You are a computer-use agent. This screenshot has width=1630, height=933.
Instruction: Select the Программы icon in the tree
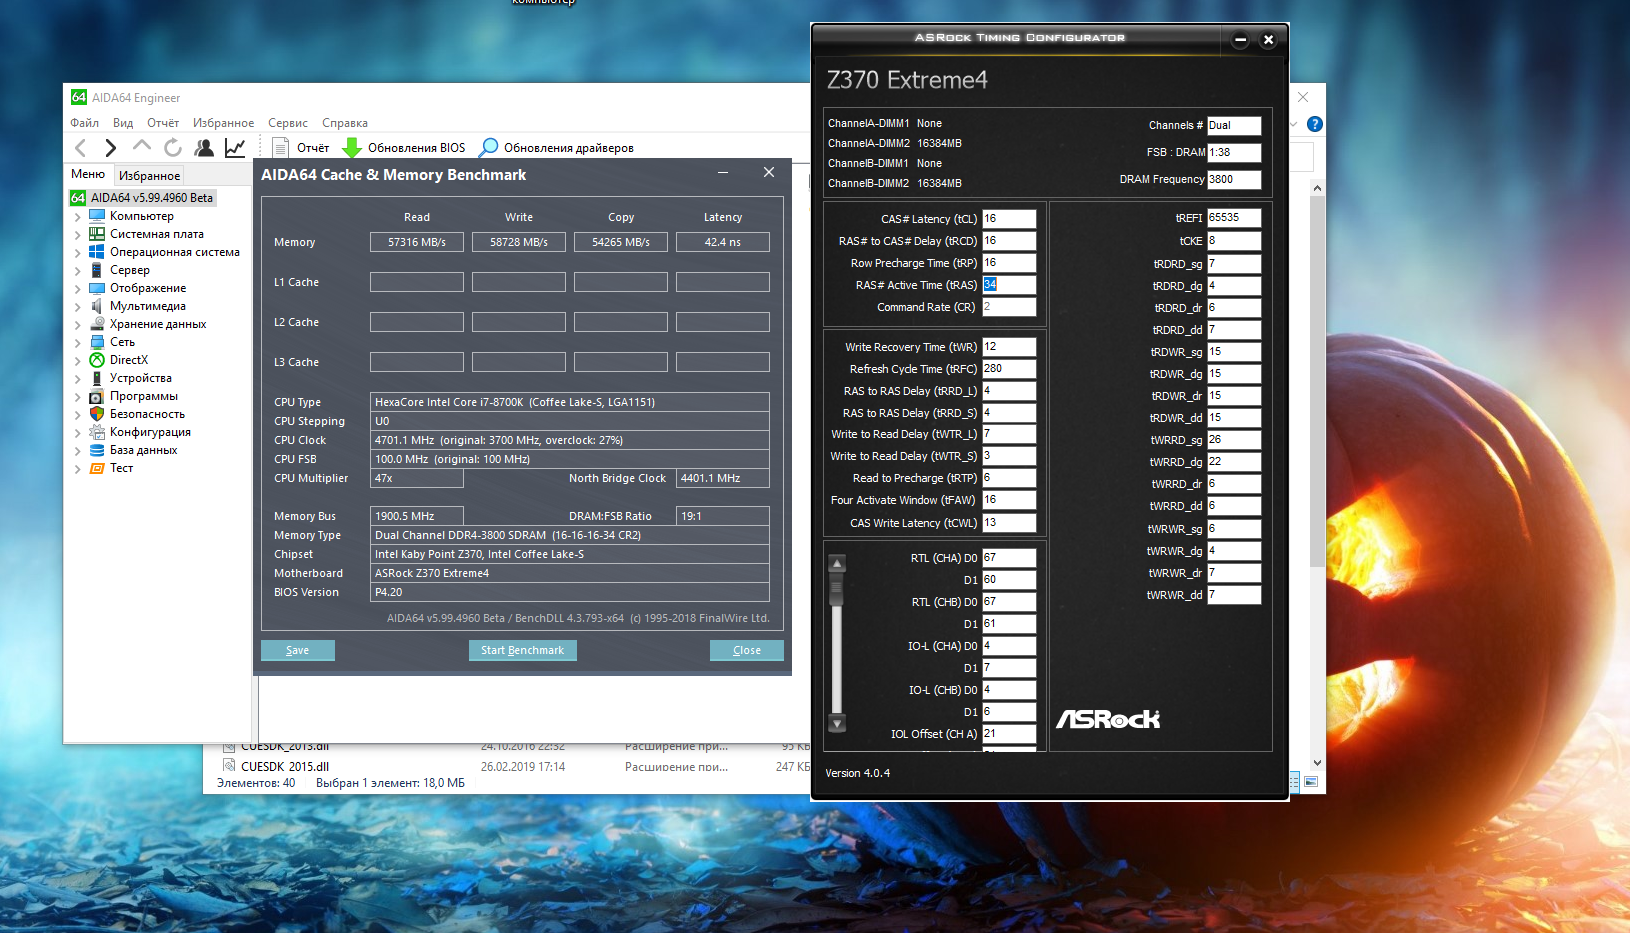click(97, 396)
